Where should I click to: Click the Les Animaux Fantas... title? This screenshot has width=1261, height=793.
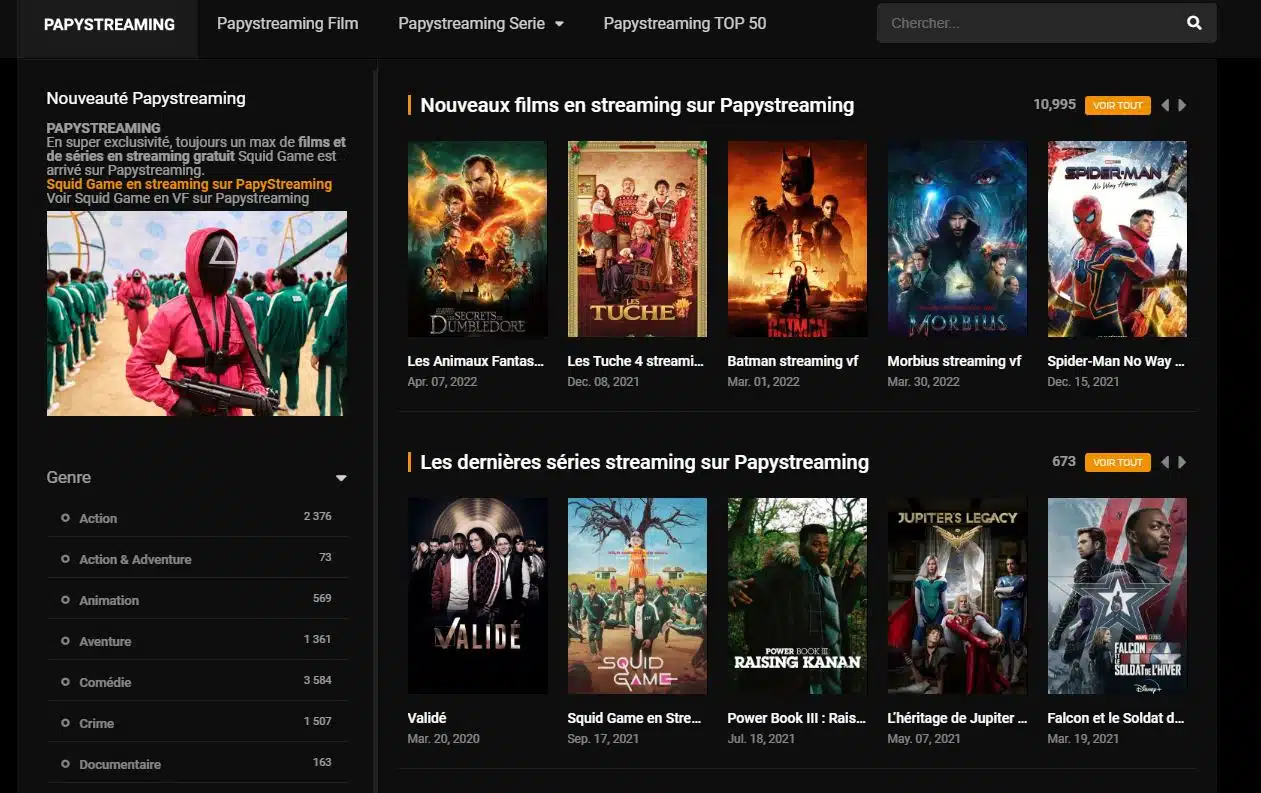point(476,361)
